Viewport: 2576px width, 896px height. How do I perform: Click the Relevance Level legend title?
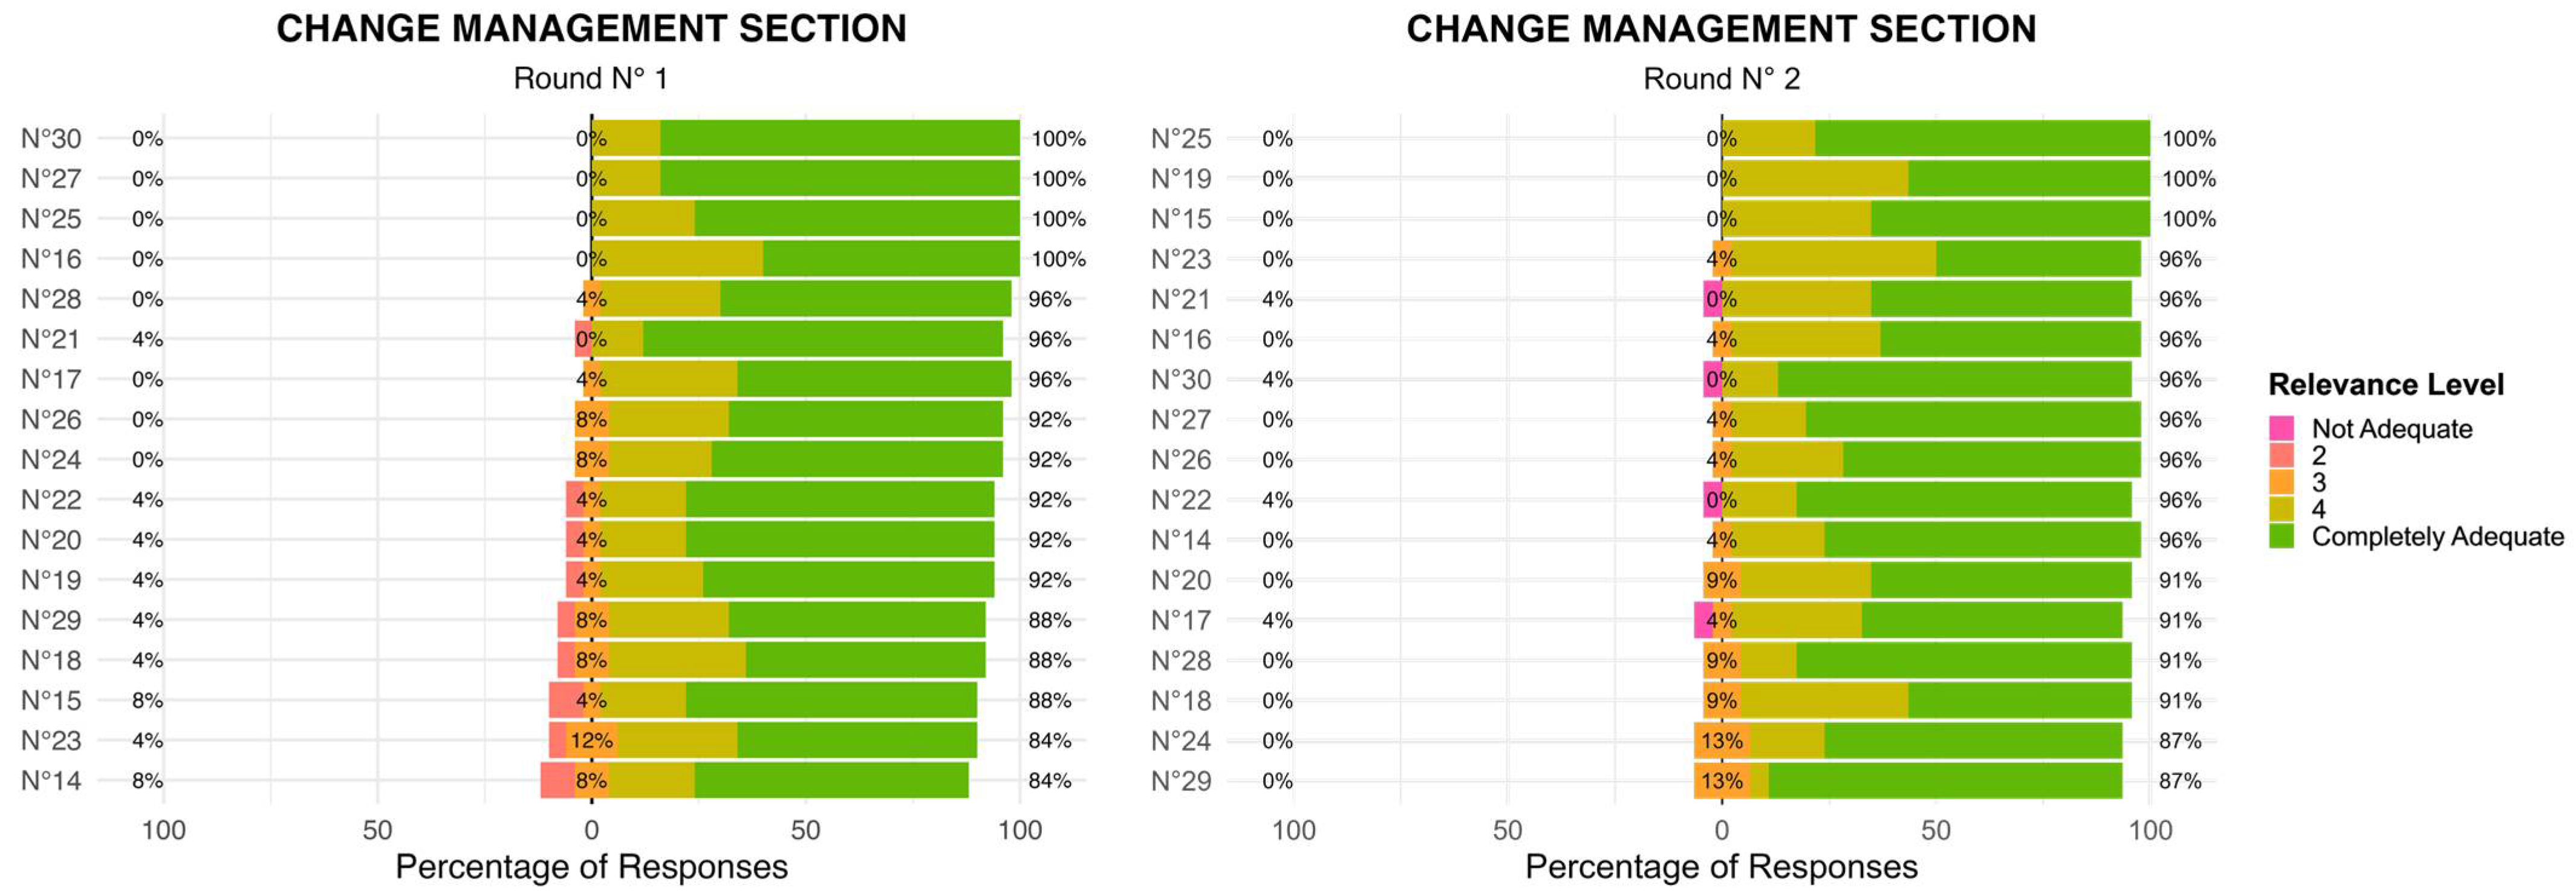click(2385, 384)
